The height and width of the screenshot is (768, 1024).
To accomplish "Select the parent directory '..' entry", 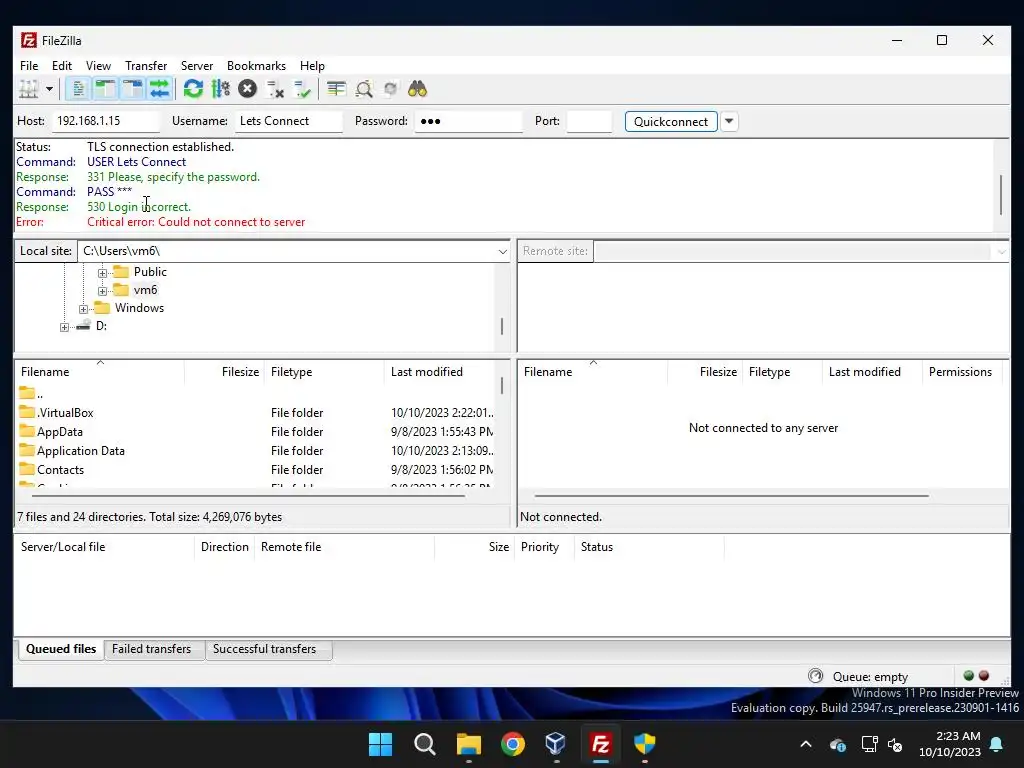I will pos(255,394).
